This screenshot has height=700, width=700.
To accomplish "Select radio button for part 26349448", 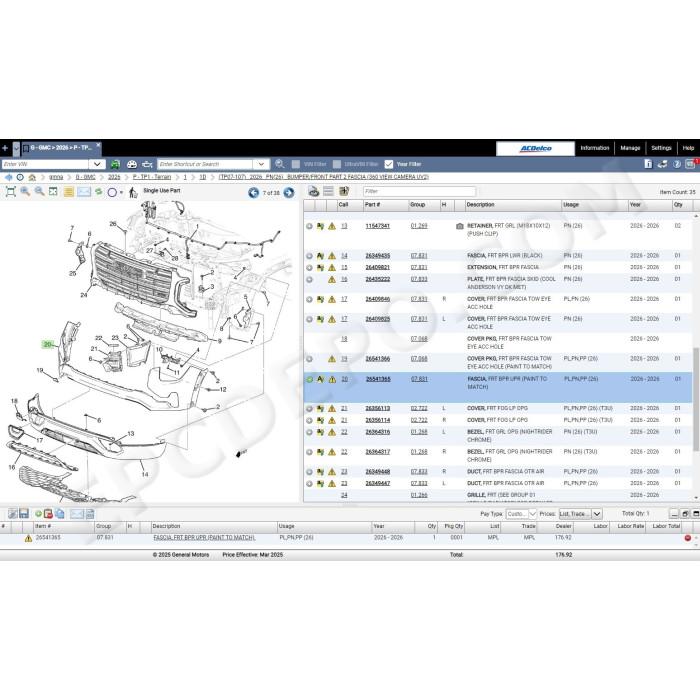I will [309, 472].
